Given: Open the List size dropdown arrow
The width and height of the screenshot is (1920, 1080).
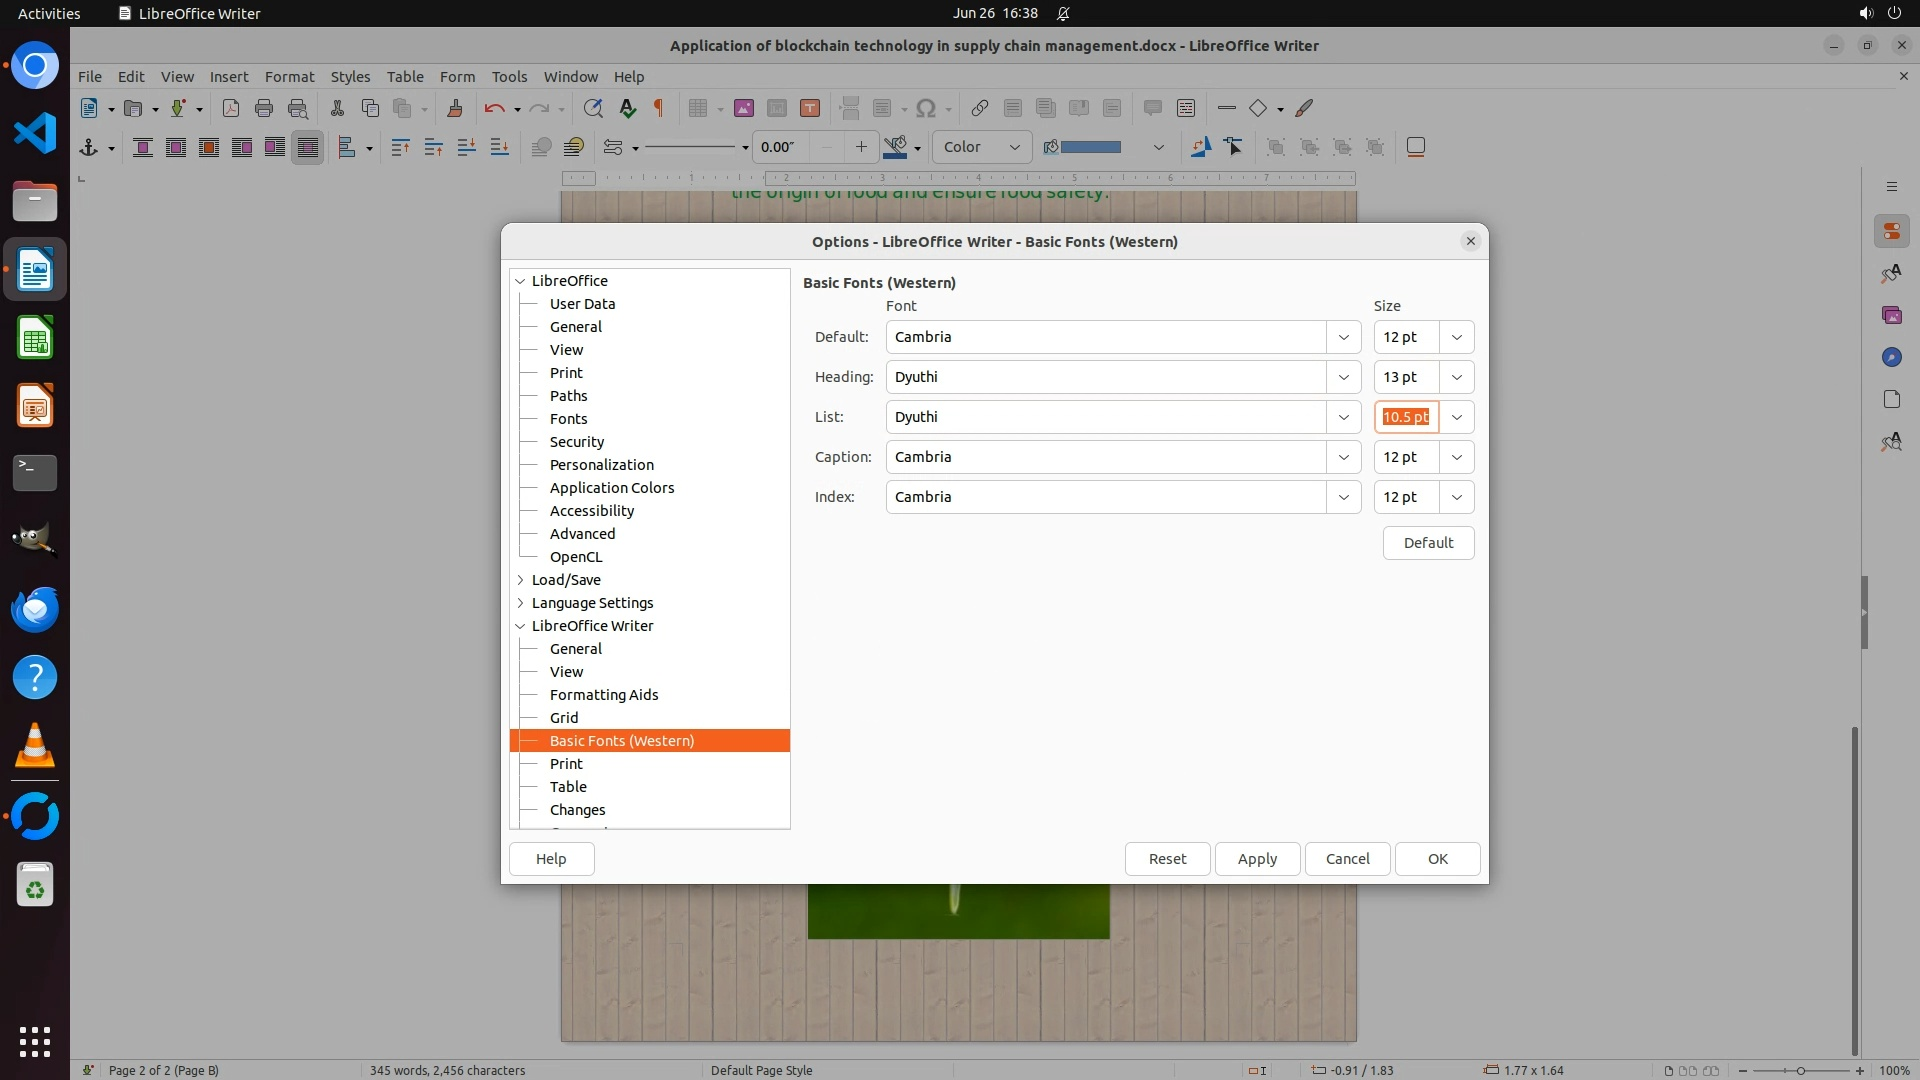Looking at the screenshot, I should [1456, 417].
